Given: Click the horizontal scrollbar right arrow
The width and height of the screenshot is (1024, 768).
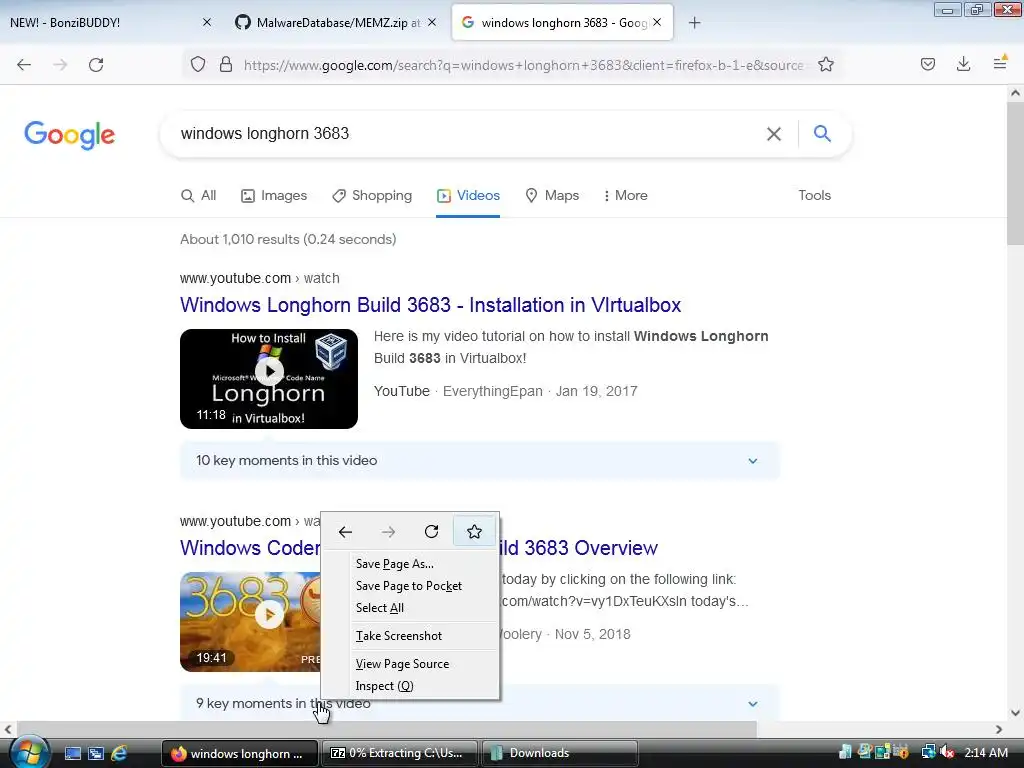Looking at the screenshot, I should coord(999,729).
